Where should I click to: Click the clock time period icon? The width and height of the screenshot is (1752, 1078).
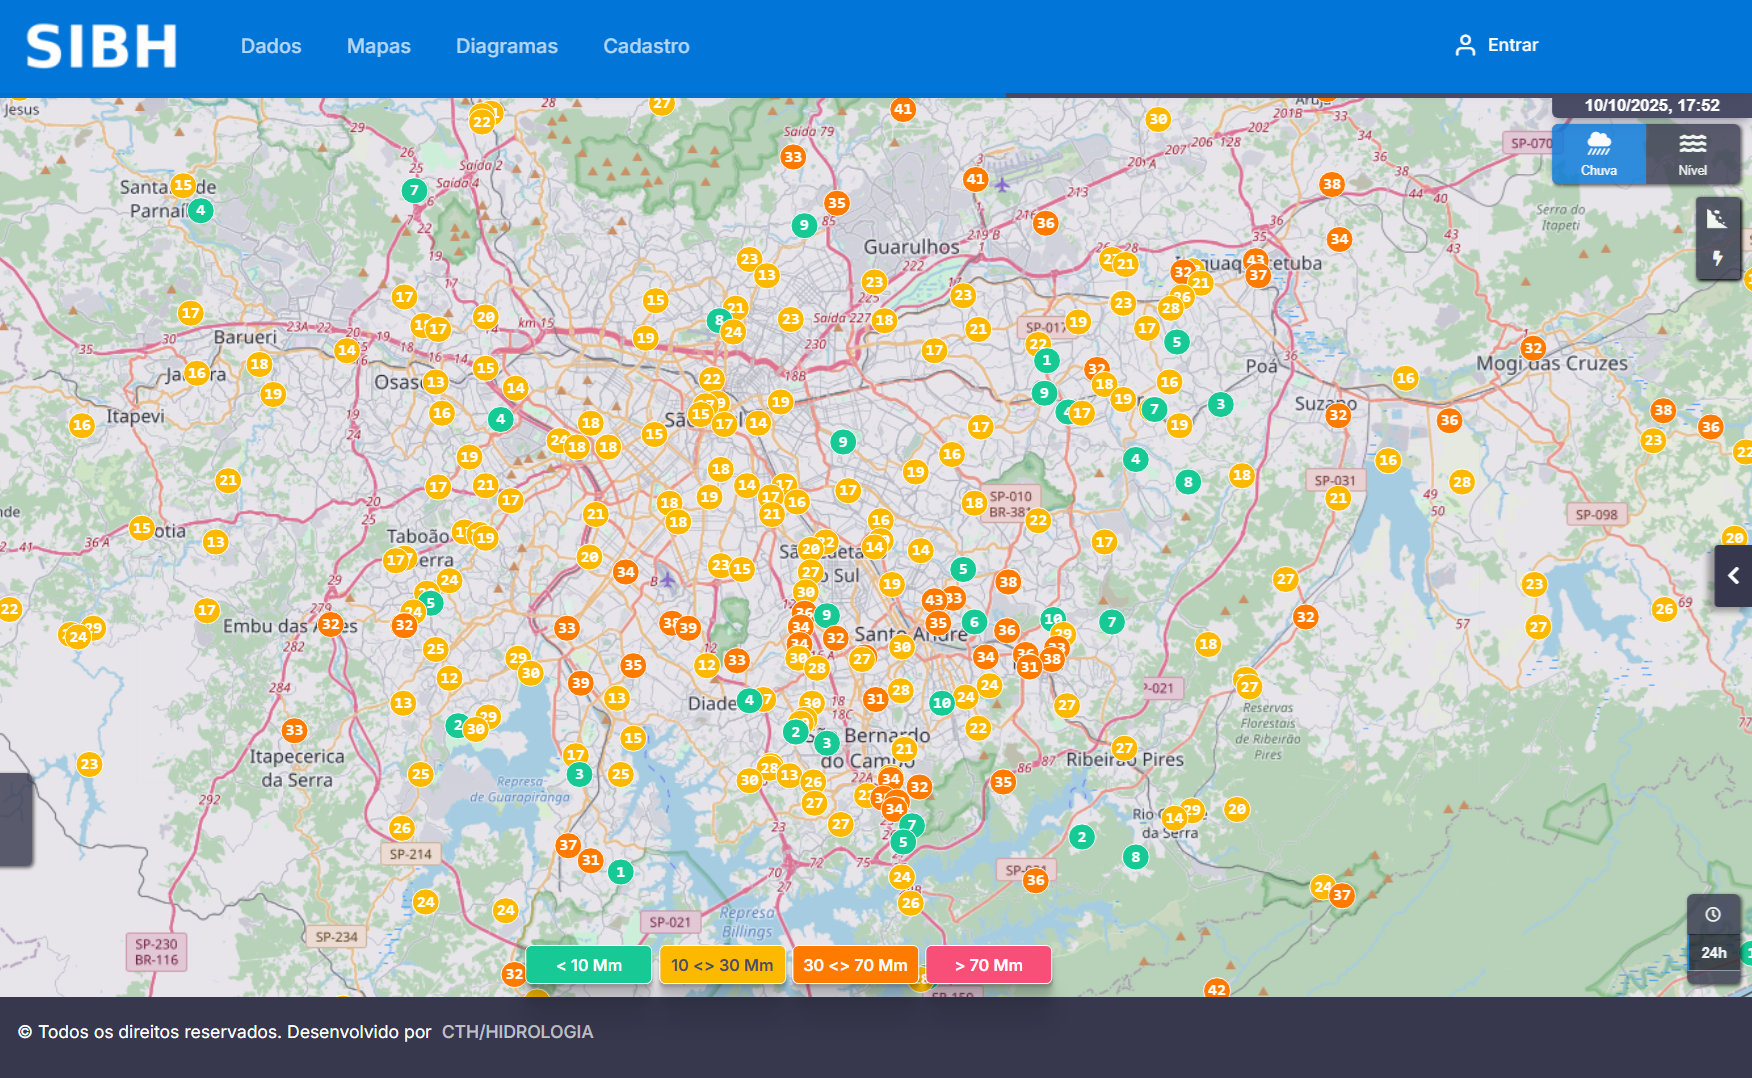pyautogui.click(x=1713, y=915)
